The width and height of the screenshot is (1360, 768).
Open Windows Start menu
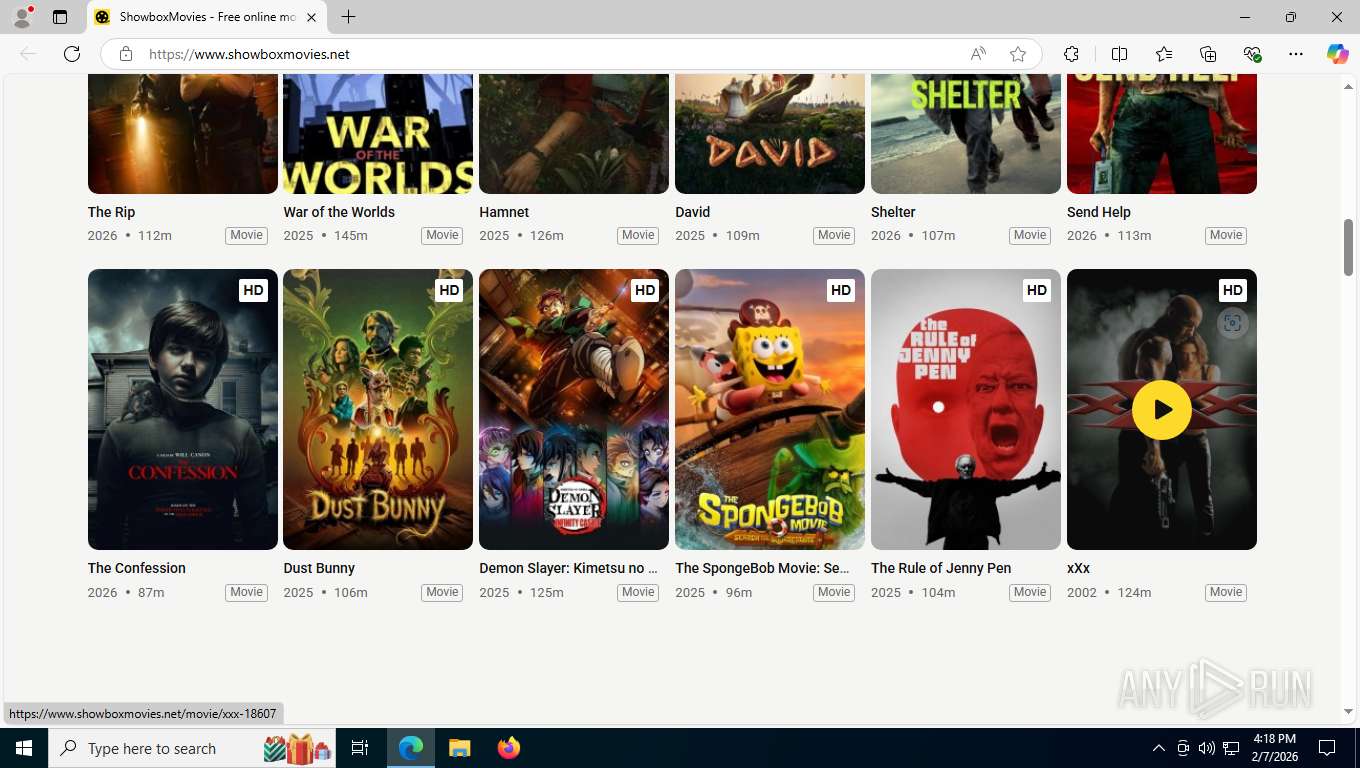click(x=24, y=748)
